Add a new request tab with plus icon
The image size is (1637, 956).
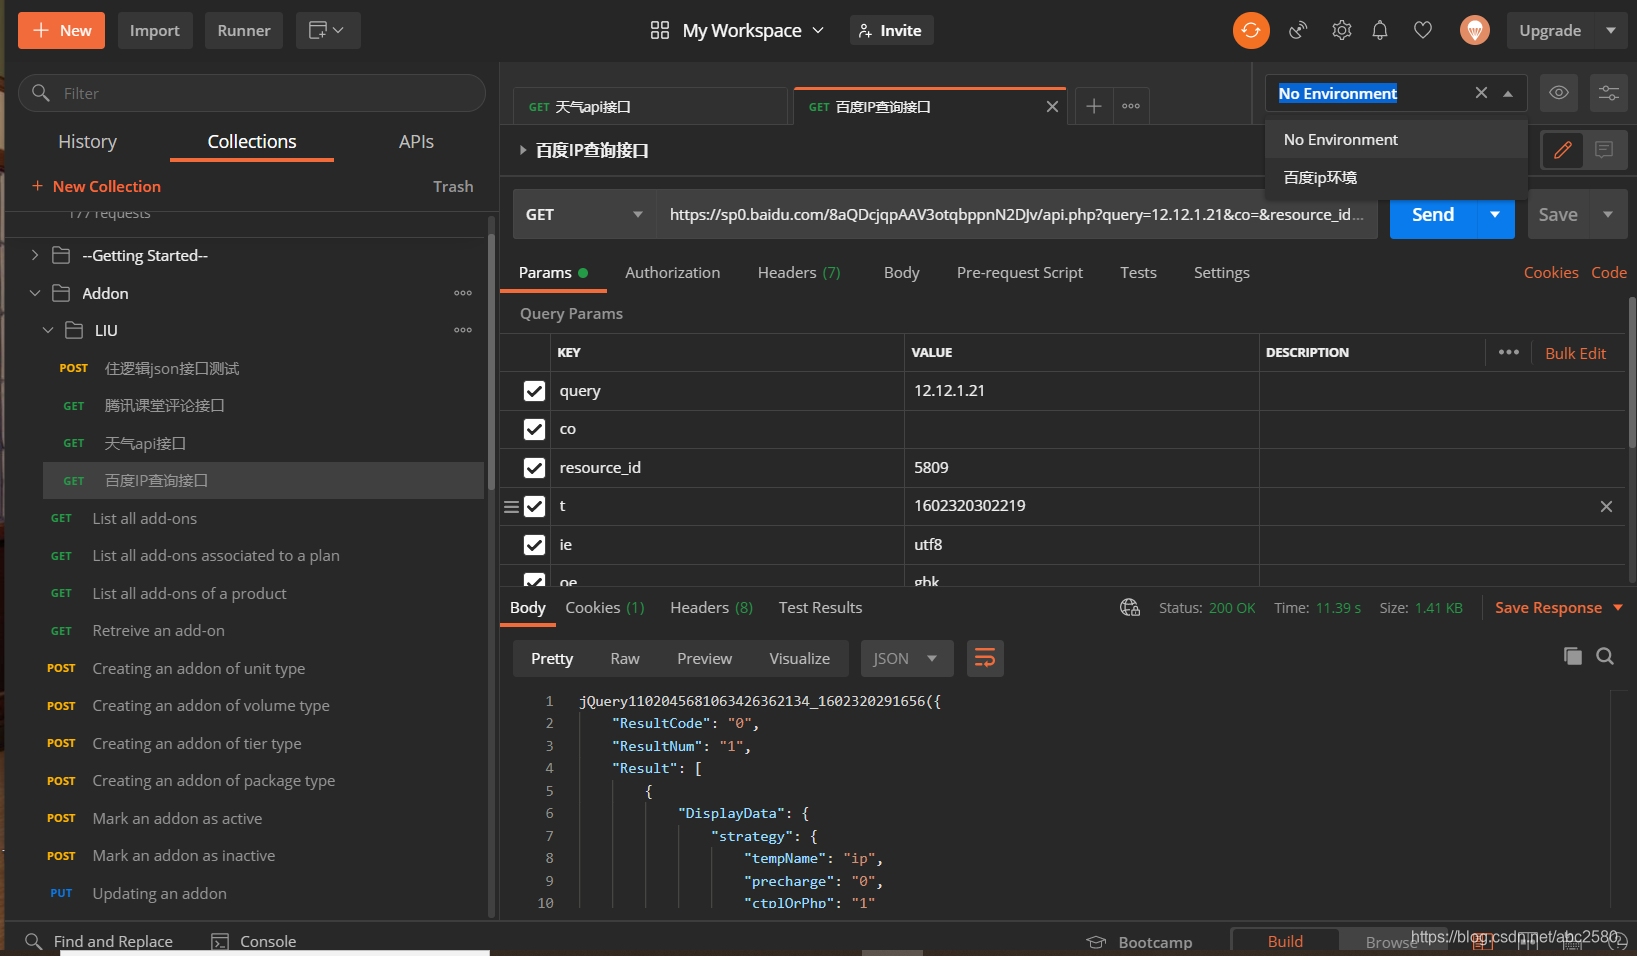(1094, 106)
